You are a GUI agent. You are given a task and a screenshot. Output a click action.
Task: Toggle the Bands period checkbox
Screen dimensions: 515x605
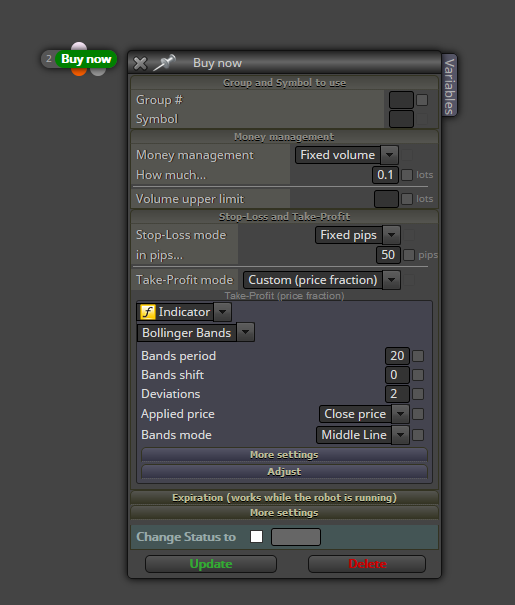[418, 356]
